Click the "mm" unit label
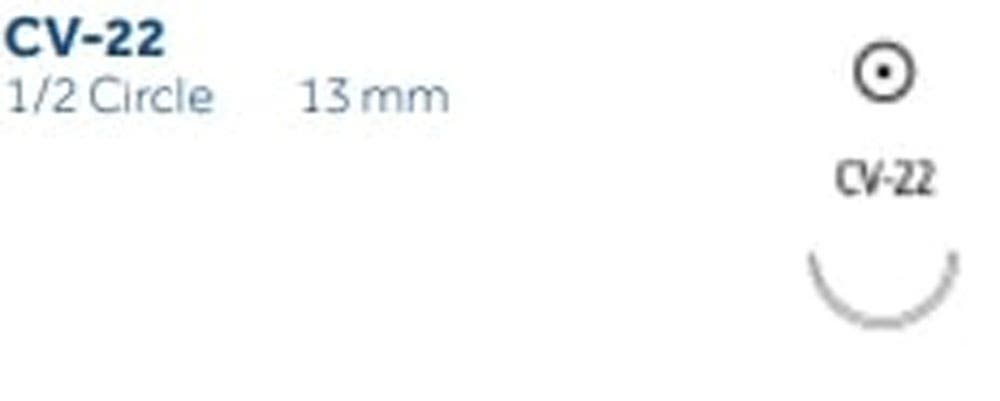This screenshot has width=1000, height=401. tap(405, 101)
